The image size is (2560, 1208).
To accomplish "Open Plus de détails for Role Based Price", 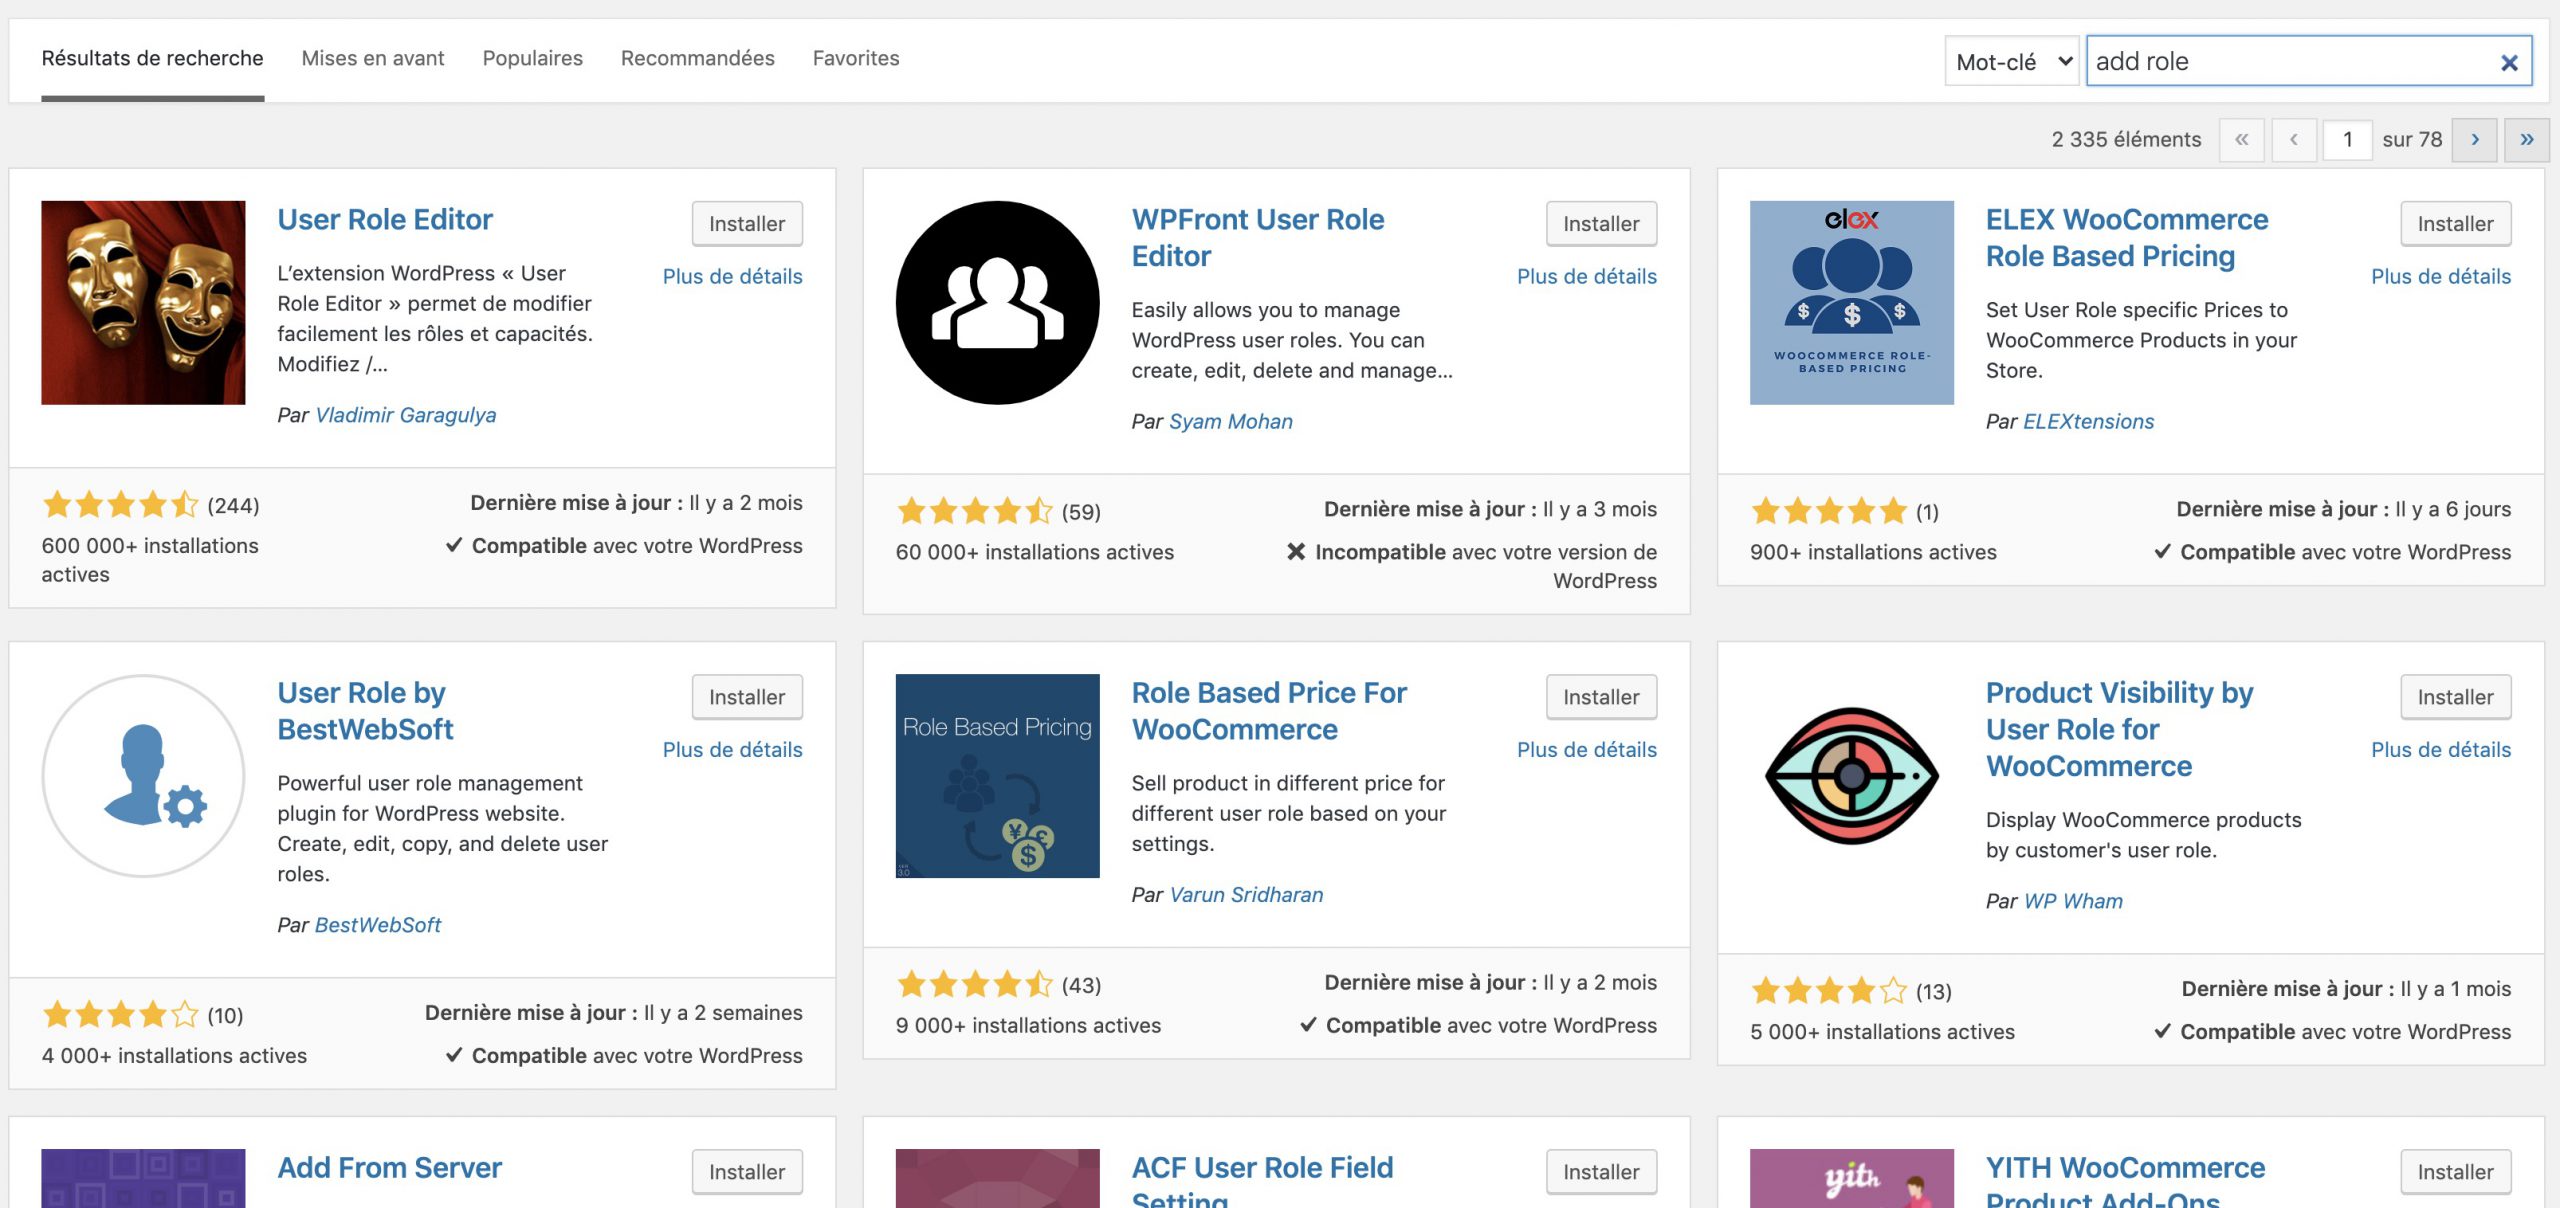I will point(1586,749).
